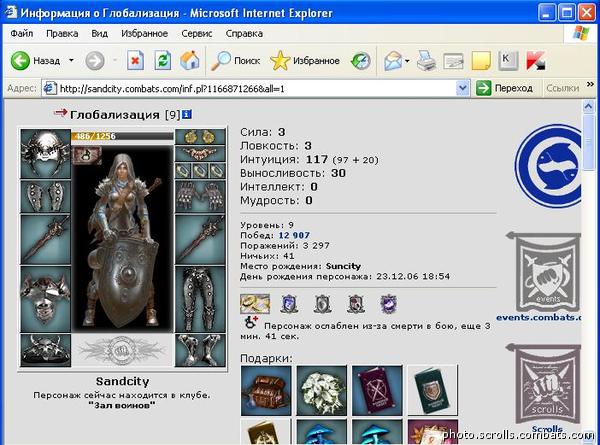Click the K key toolbar icon
This screenshot has width=600, height=445.
pyautogui.click(x=508, y=60)
